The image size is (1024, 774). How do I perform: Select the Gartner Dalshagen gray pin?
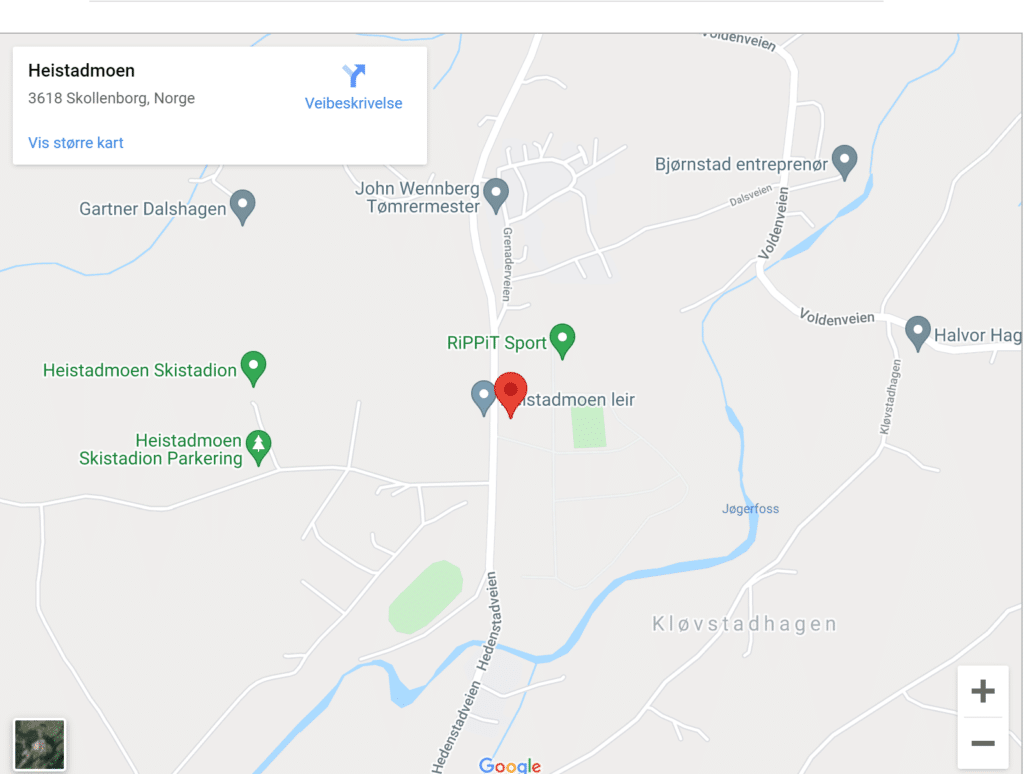tap(243, 207)
